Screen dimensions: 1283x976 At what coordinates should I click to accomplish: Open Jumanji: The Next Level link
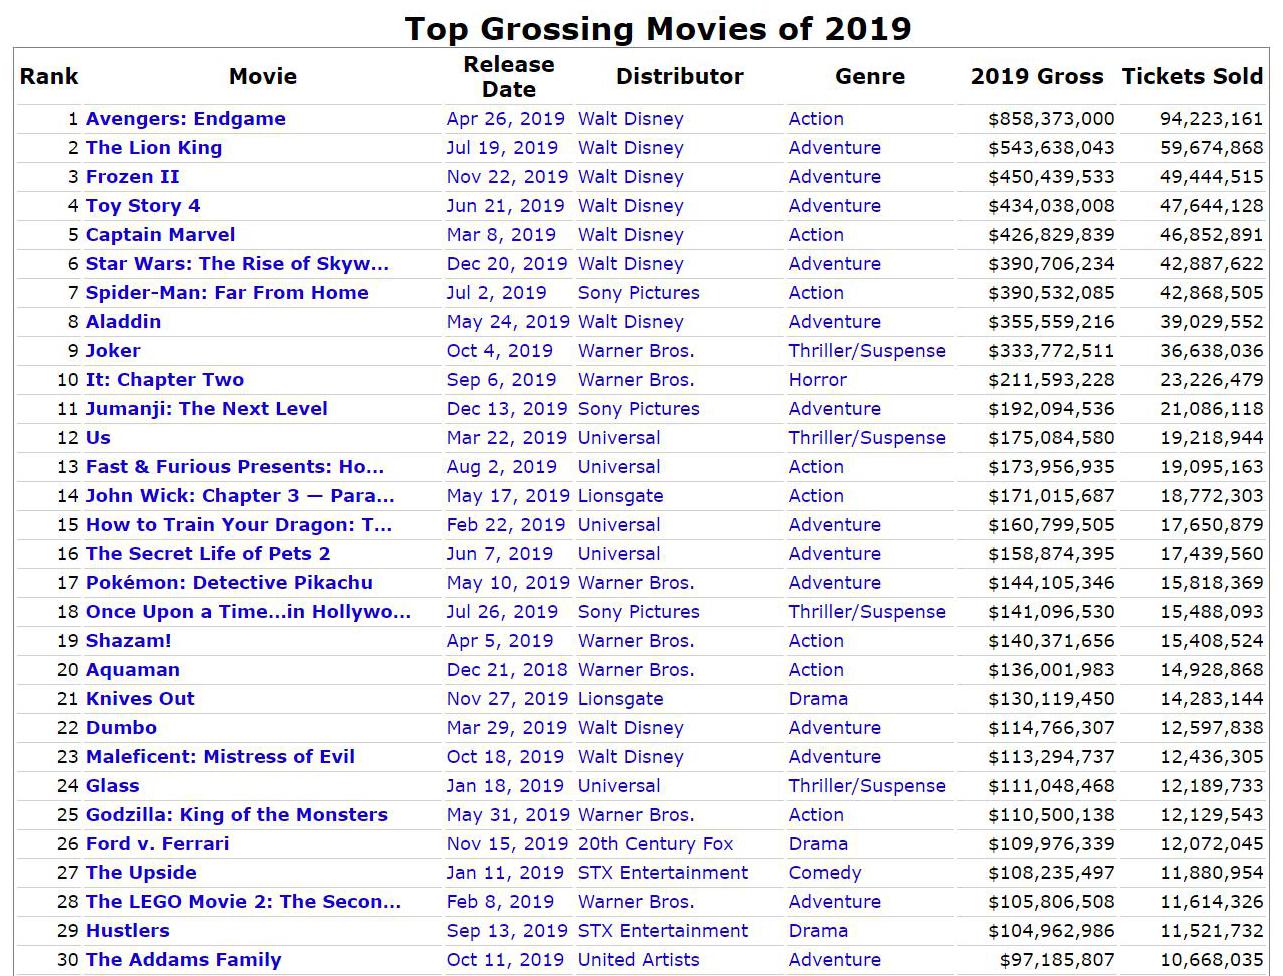point(207,408)
